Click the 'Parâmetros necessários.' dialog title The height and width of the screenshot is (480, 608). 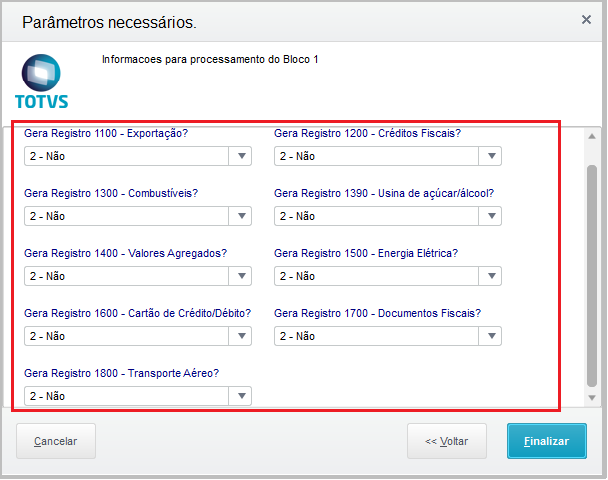(109, 21)
